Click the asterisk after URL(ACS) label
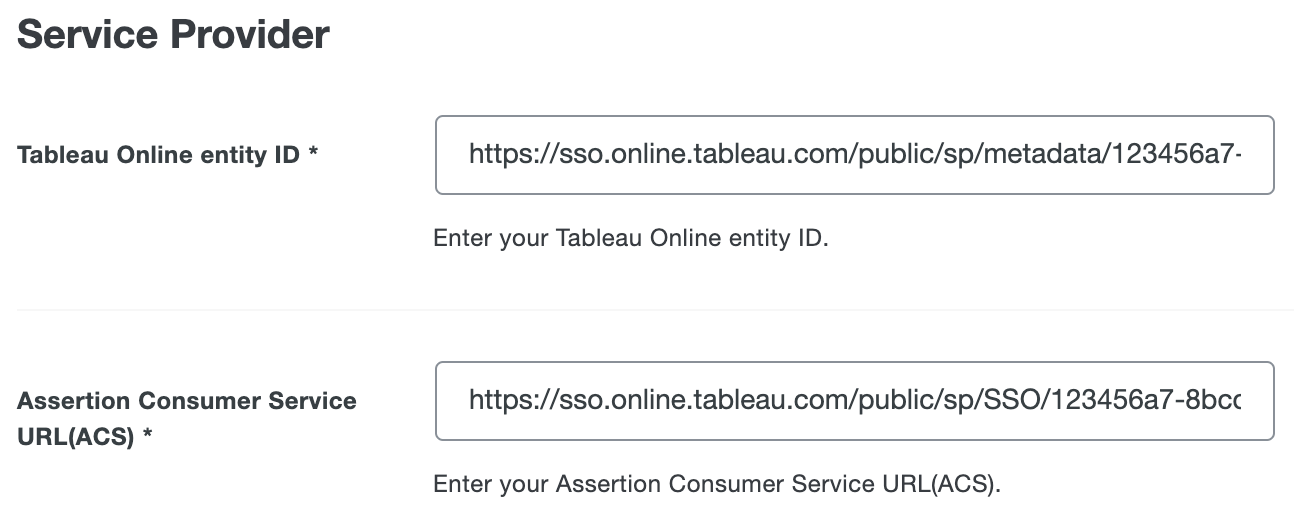The image size is (1294, 516). point(147,436)
